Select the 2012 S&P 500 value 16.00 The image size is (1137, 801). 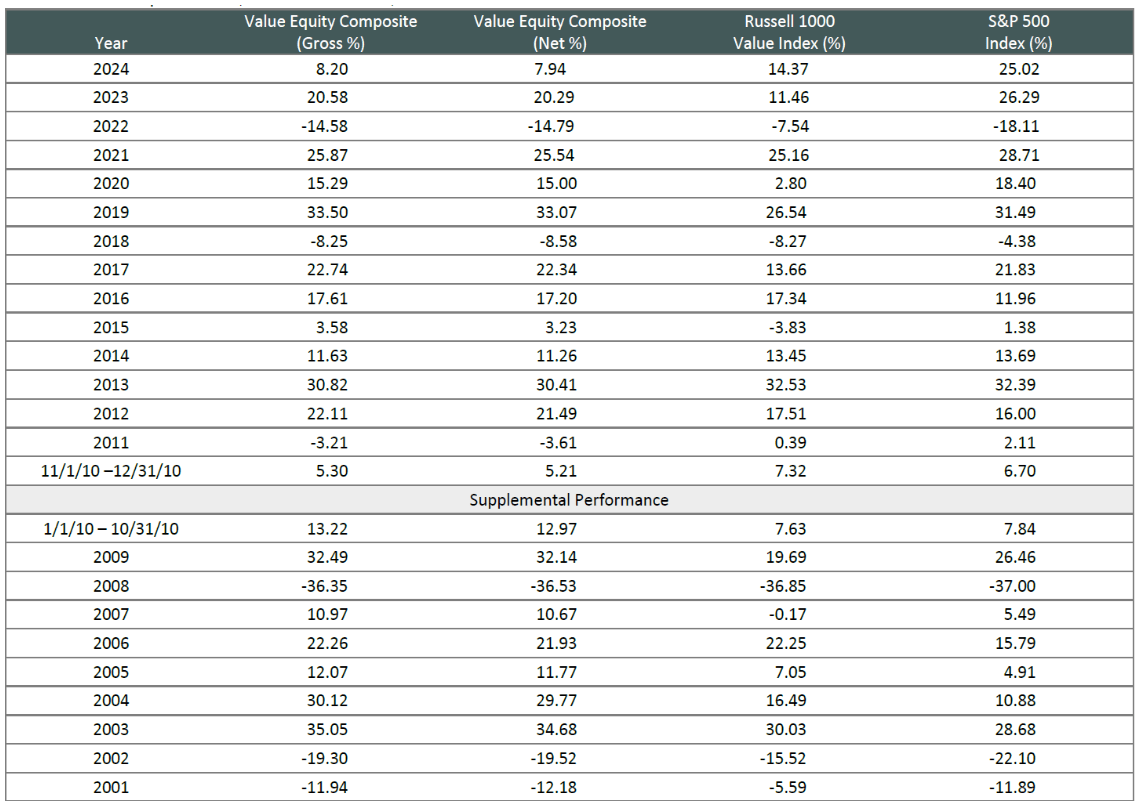click(x=1016, y=415)
